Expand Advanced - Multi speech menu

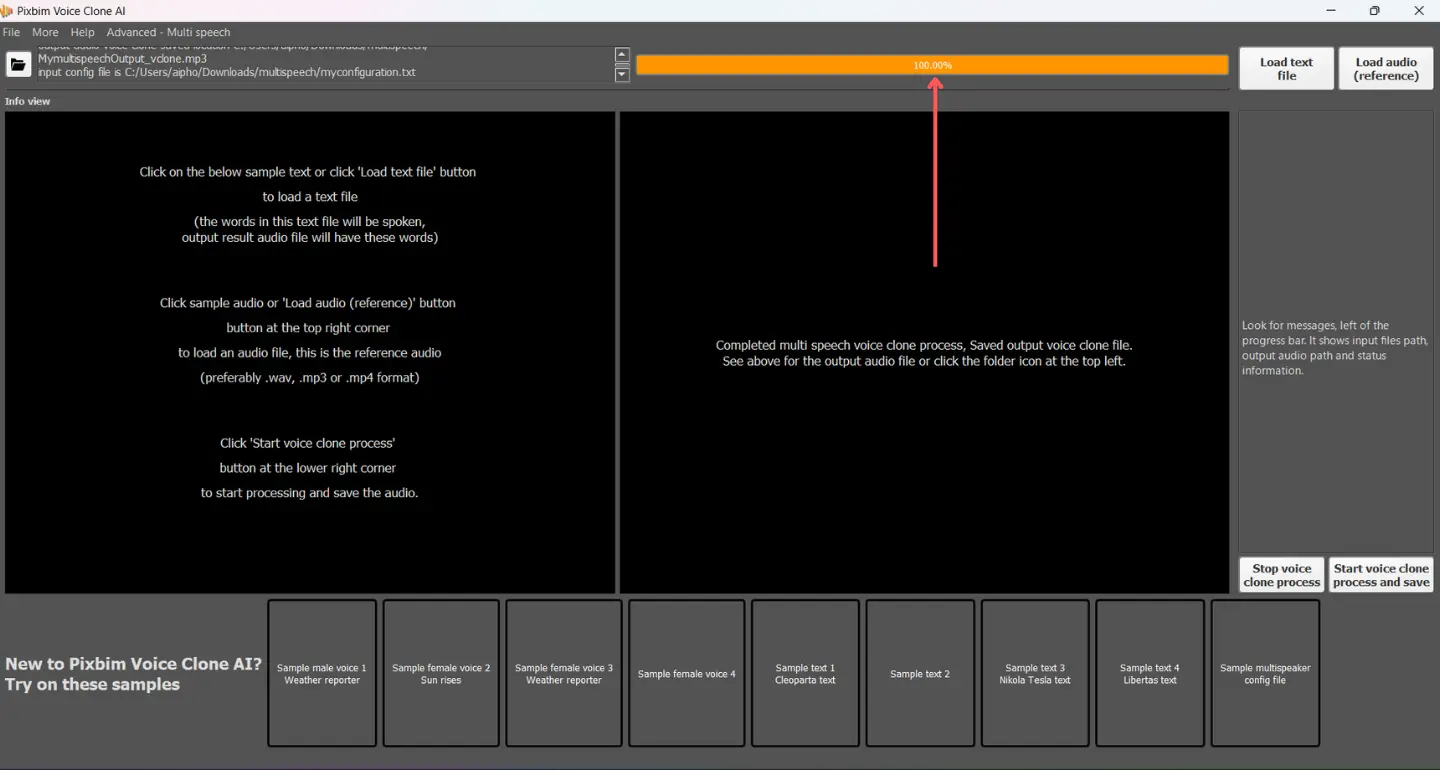click(168, 32)
